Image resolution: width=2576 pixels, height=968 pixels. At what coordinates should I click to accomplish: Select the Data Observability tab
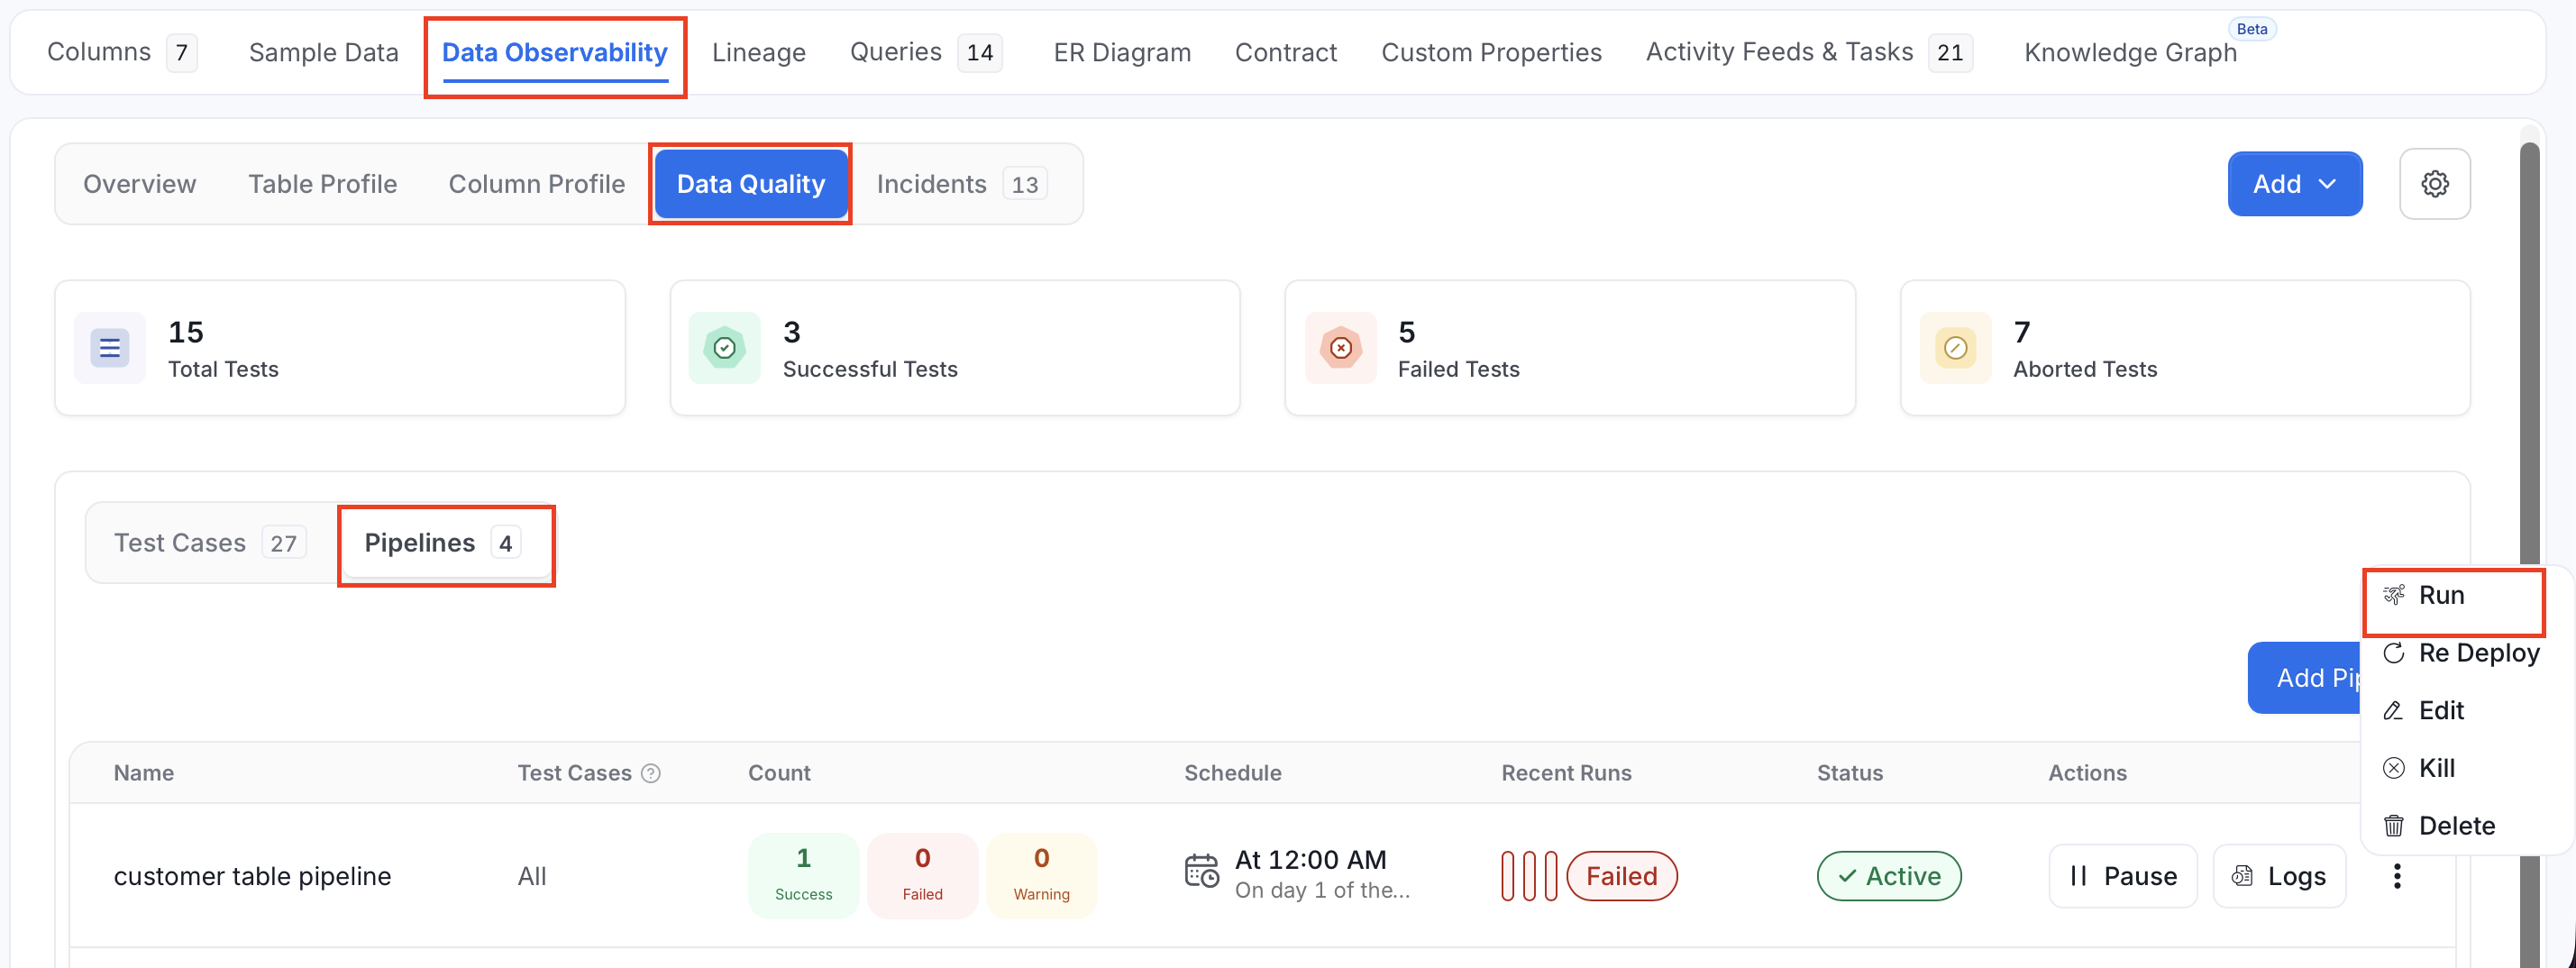555,52
